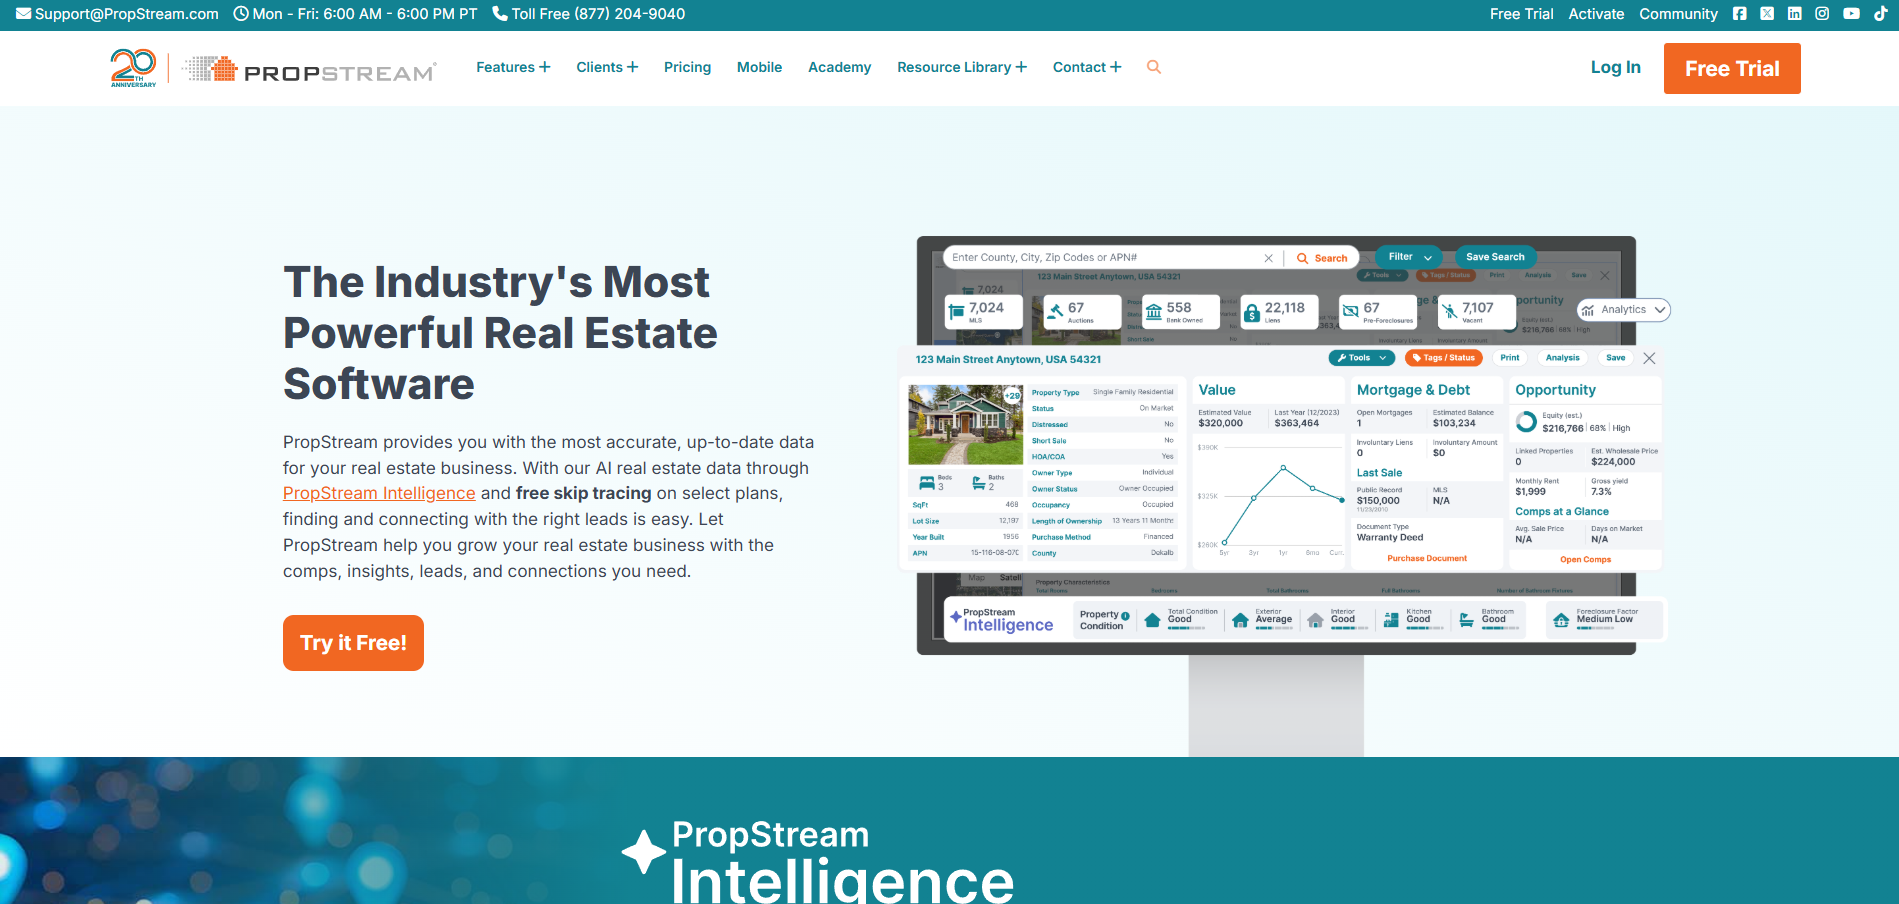1899x904 pixels.
Task: Click the 20th Anniversary badge logo
Action: coord(133,68)
